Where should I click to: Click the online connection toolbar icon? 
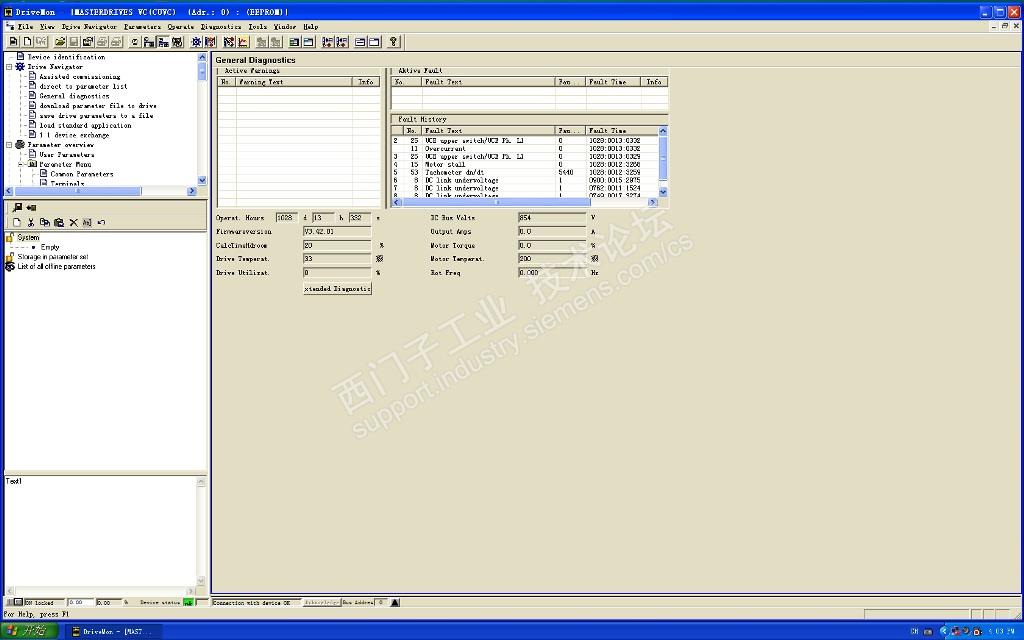(163, 42)
